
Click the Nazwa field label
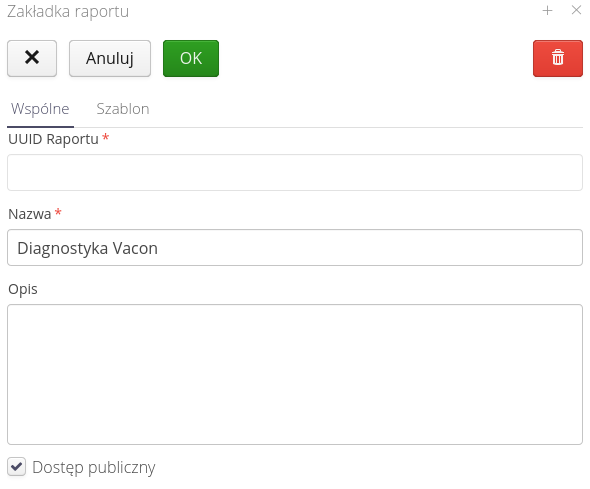(x=30, y=214)
